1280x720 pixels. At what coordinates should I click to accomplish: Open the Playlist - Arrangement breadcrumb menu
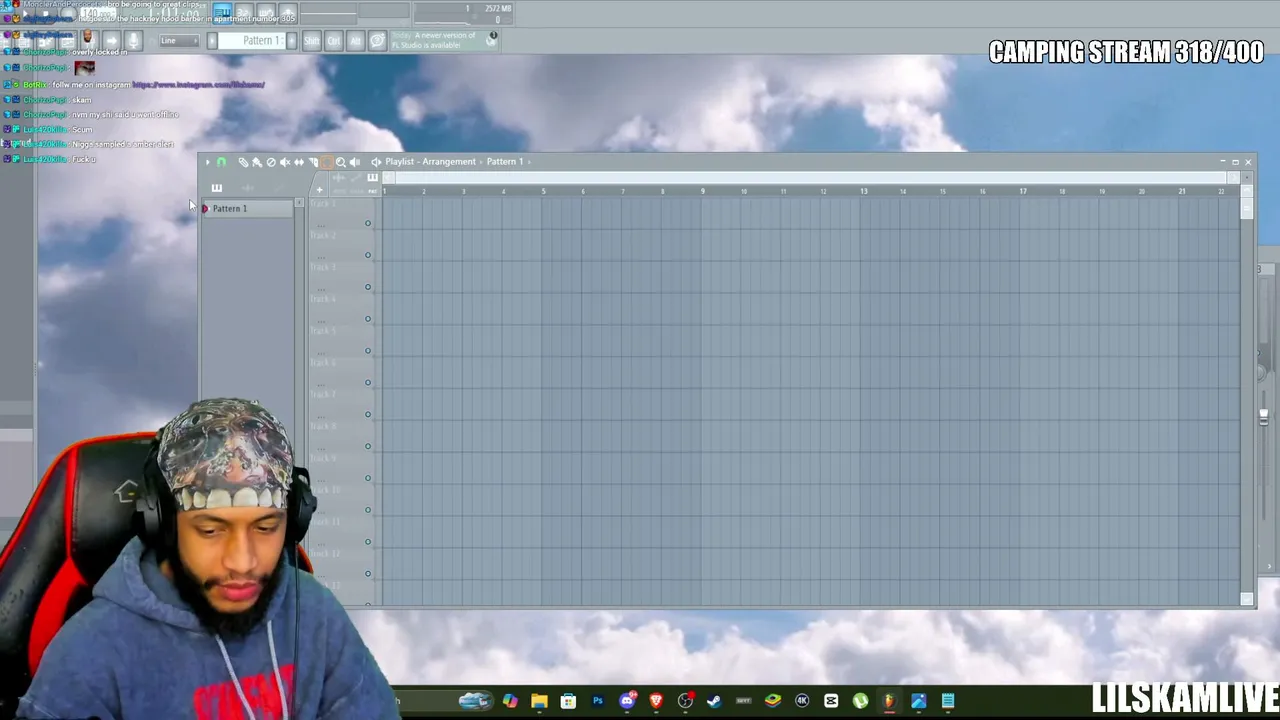click(430, 162)
